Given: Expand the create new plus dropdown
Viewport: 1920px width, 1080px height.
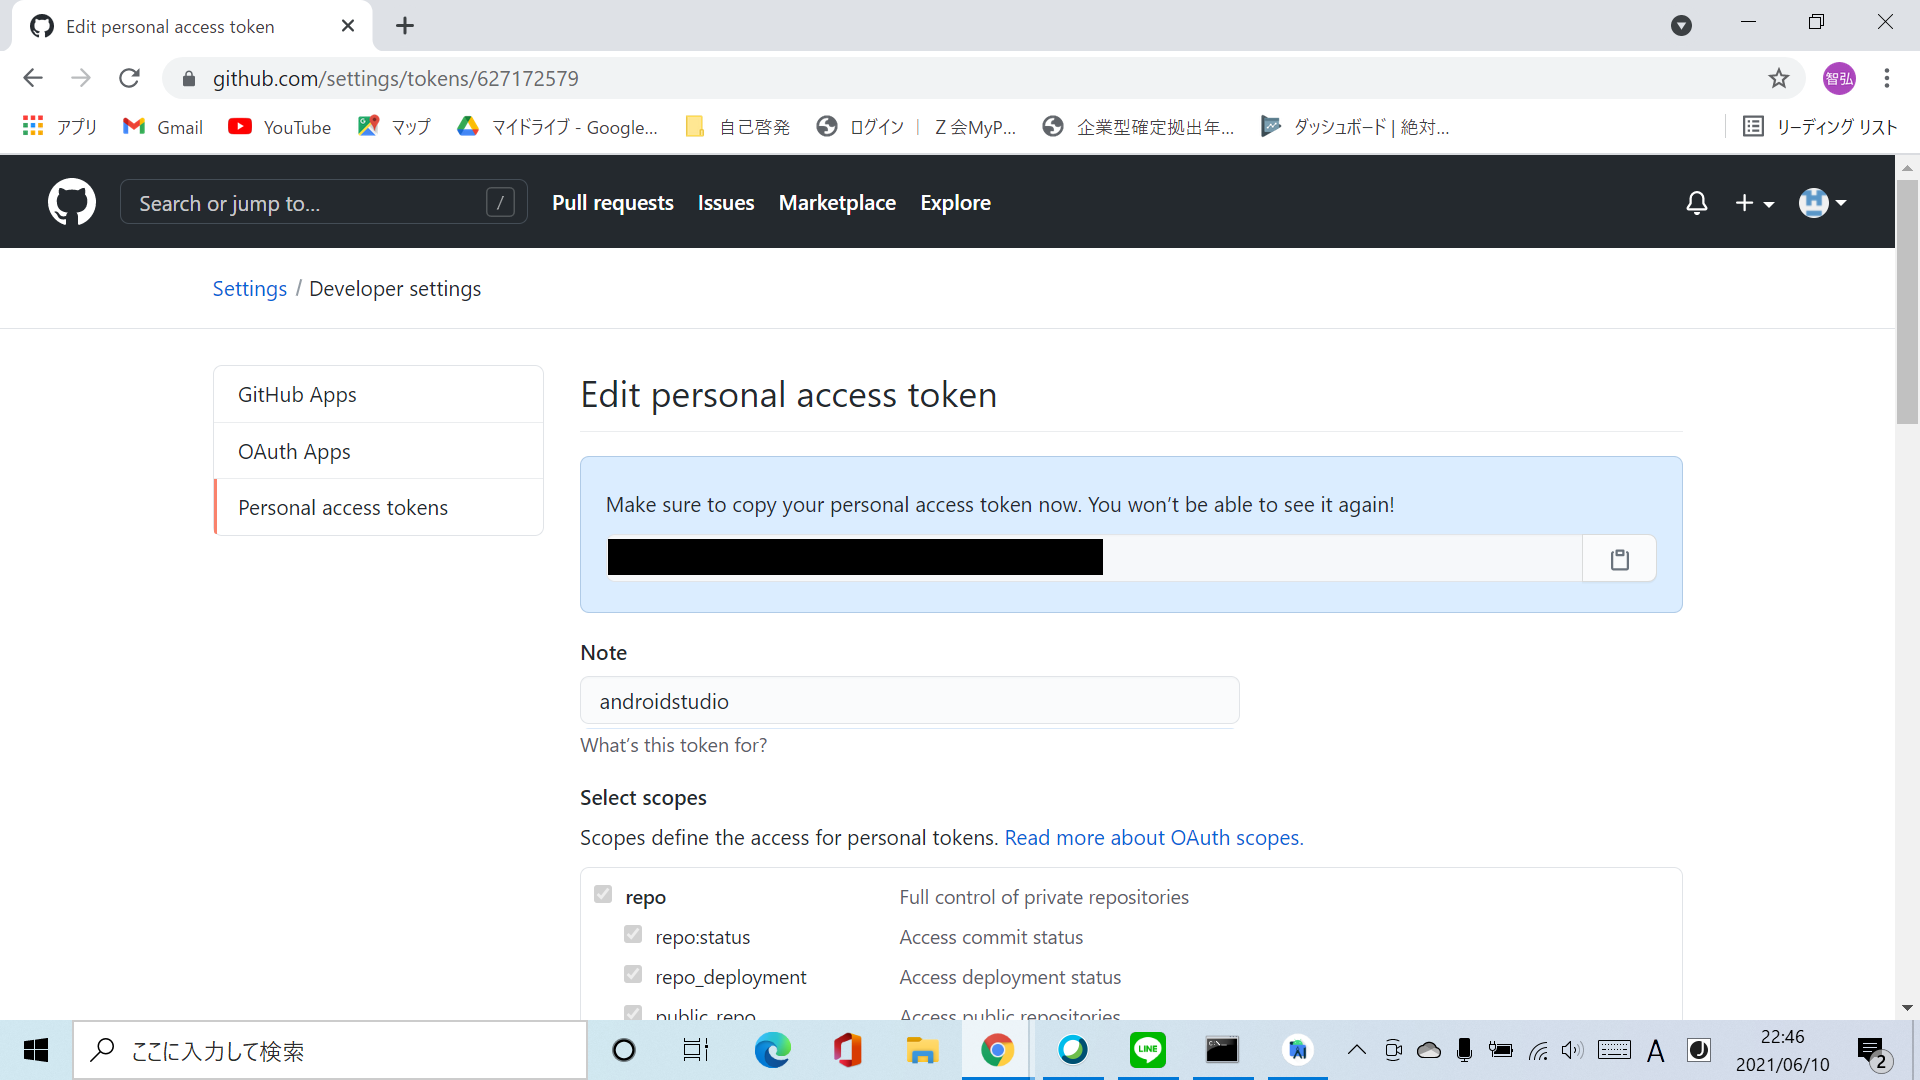Looking at the screenshot, I should [1754, 203].
